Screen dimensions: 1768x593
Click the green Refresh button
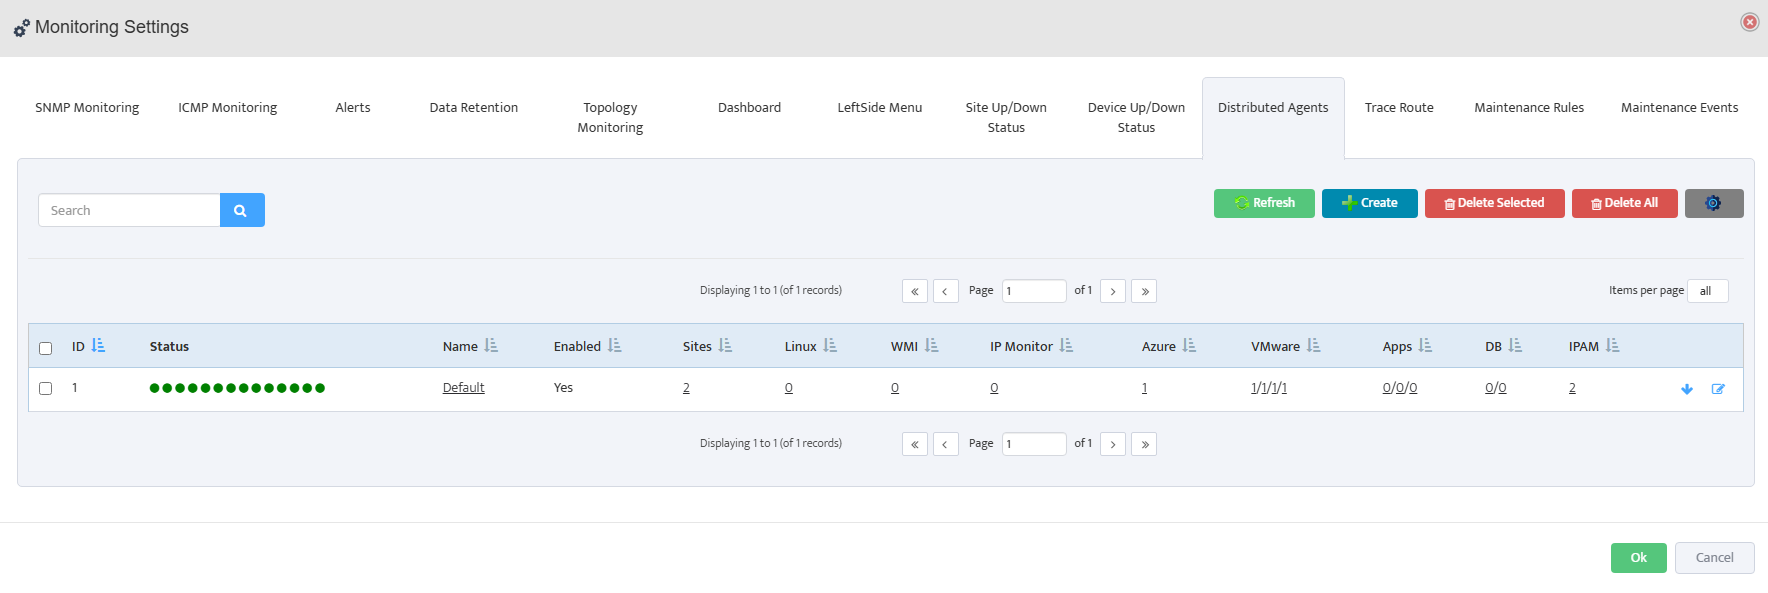click(x=1264, y=203)
